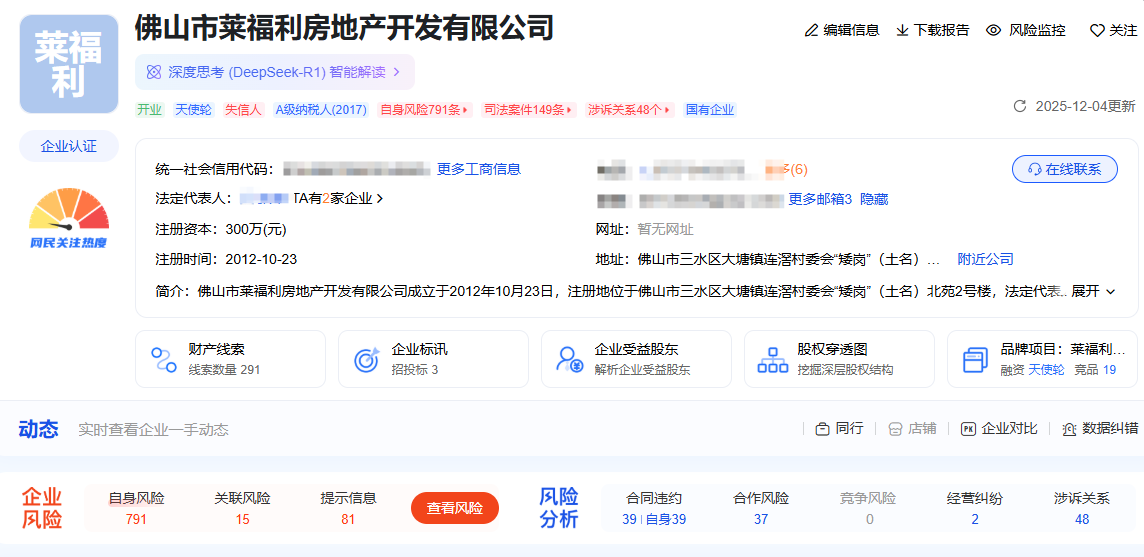Viewport: 1144px width, 557px height.
Task: Click the (6) count after blurred phone
Action: (x=799, y=169)
